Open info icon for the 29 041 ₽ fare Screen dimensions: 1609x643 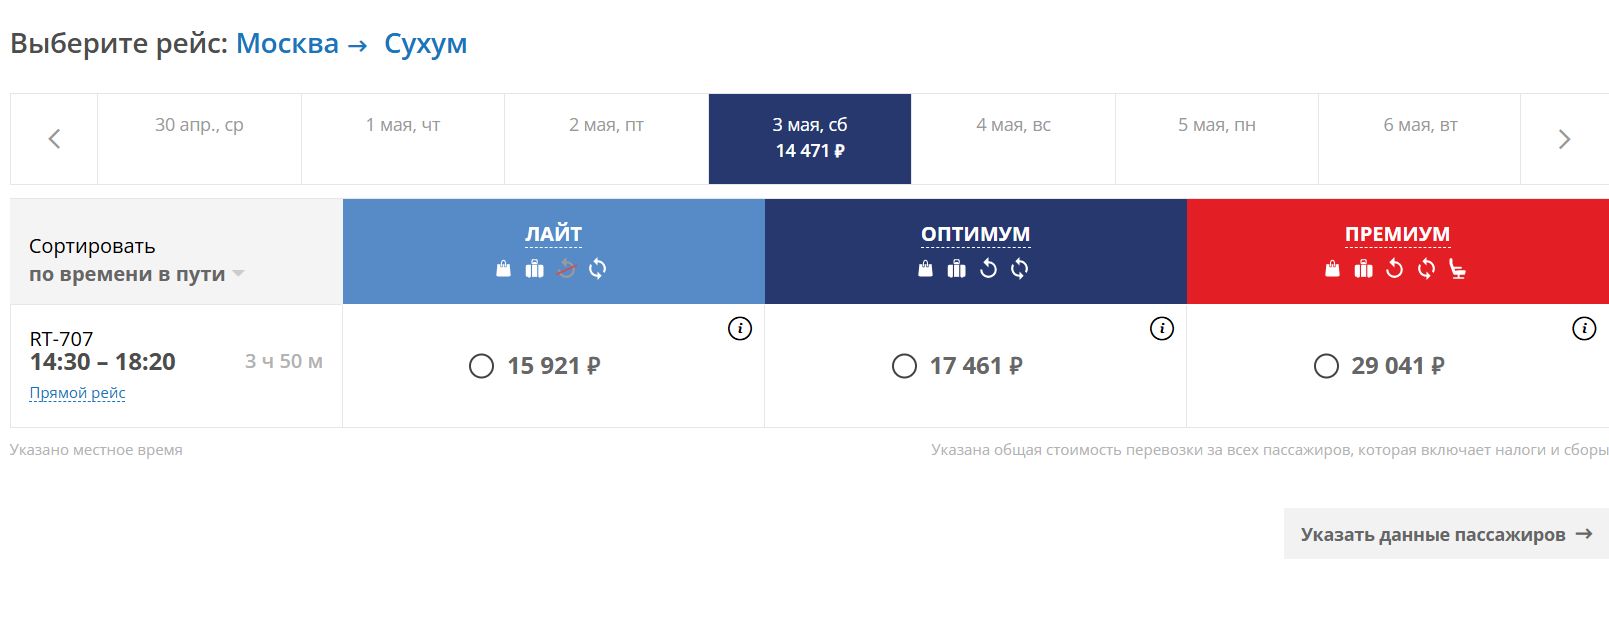click(1584, 328)
